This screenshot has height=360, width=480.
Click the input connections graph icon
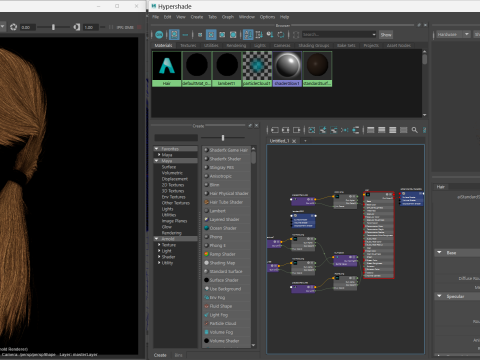coord(274,130)
